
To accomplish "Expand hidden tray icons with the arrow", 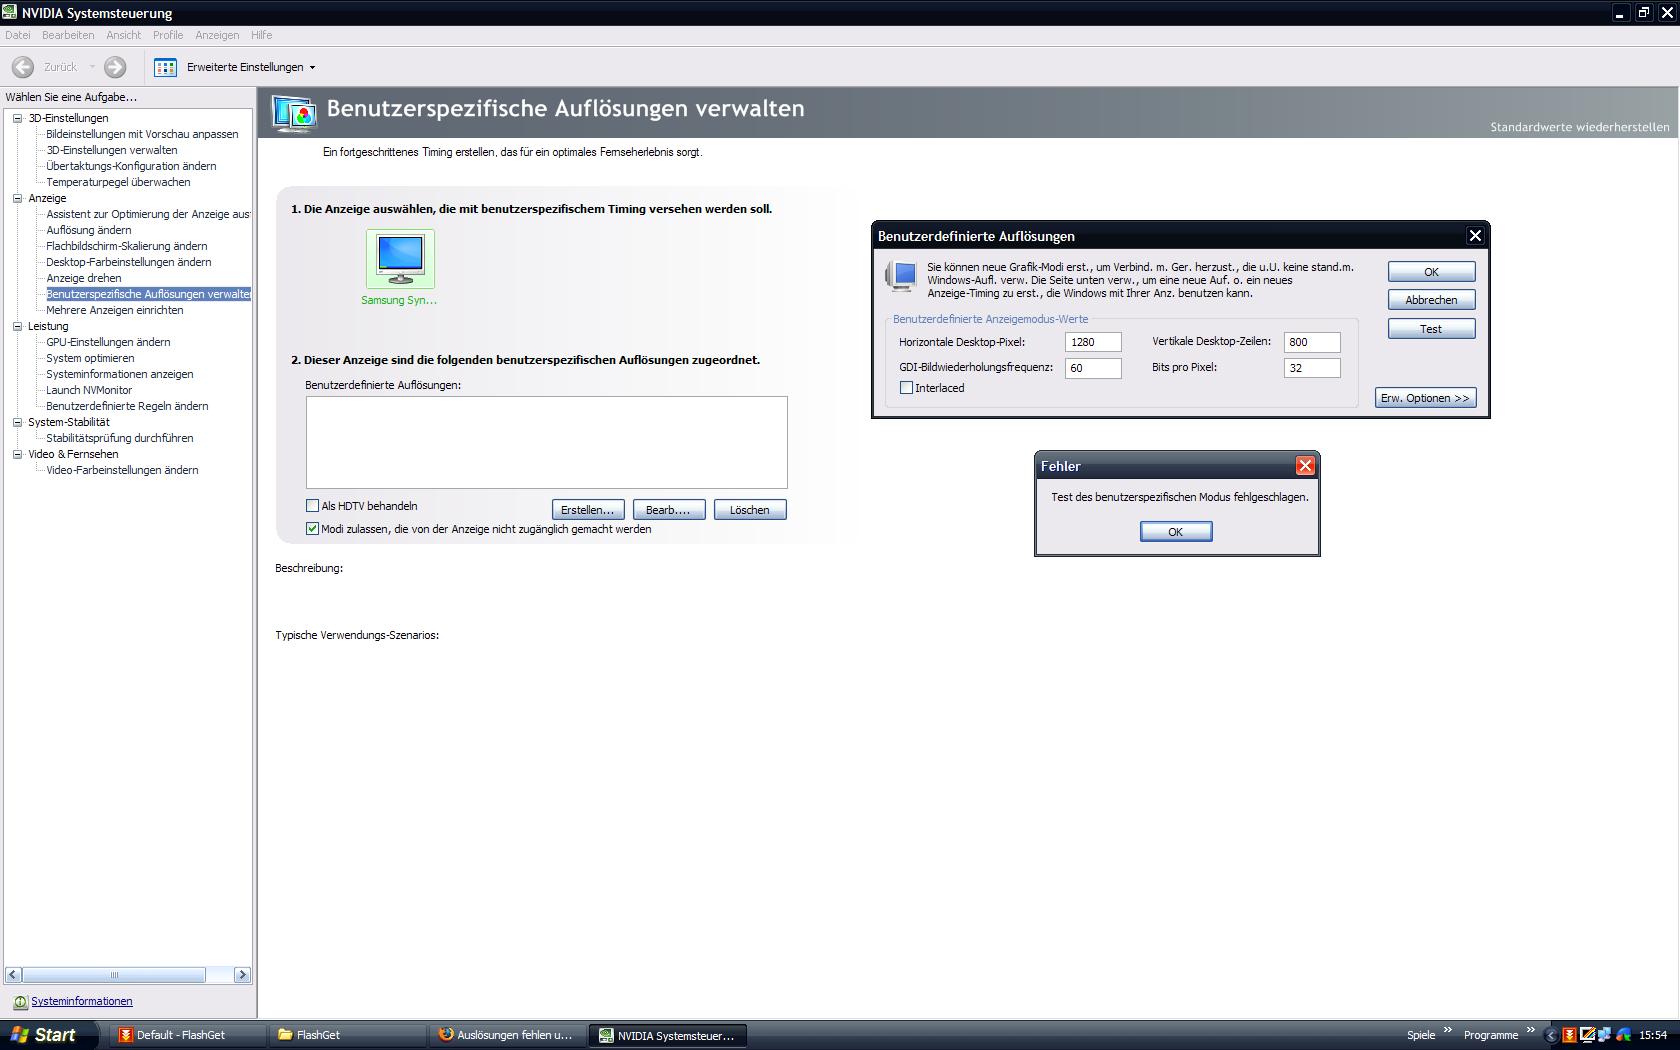I will 1551,1035.
